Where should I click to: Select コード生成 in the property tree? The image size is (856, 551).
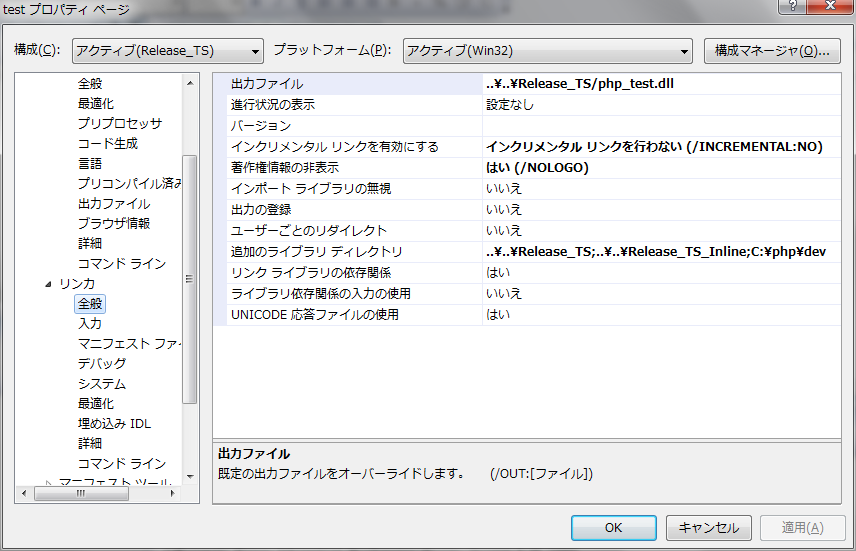pyautogui.click(x=107, y=144)
